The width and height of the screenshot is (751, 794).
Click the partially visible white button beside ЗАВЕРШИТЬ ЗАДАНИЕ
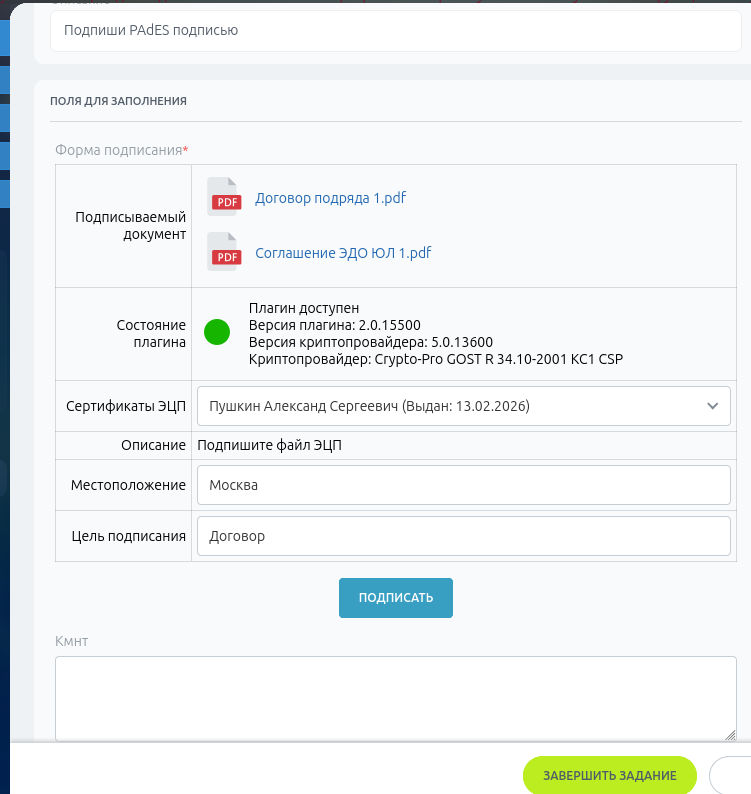(x=730, y=775)
